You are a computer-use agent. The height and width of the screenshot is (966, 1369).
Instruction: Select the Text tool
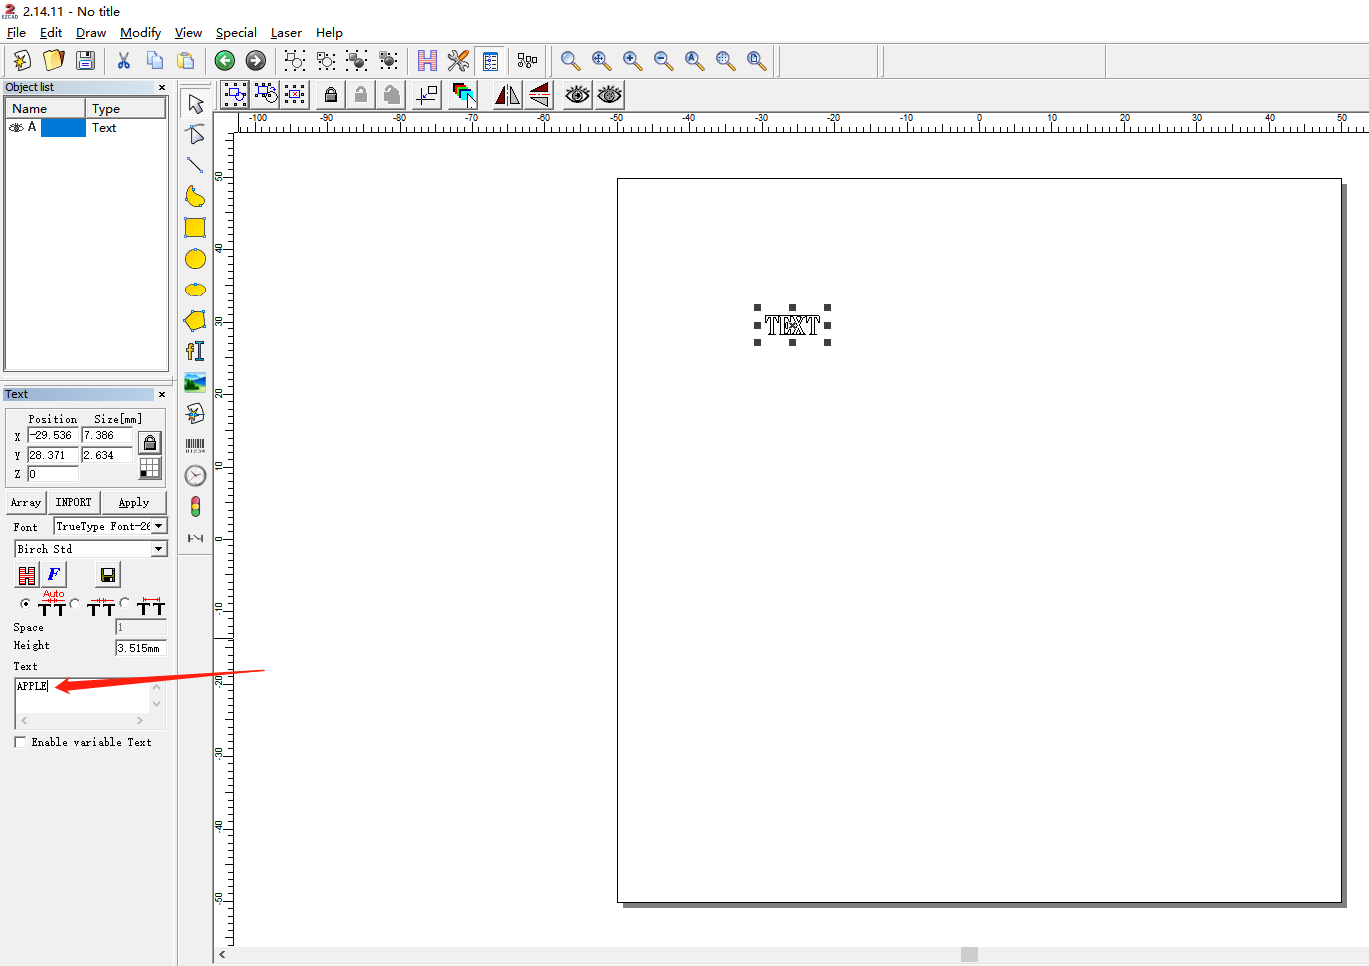(195, 351)
